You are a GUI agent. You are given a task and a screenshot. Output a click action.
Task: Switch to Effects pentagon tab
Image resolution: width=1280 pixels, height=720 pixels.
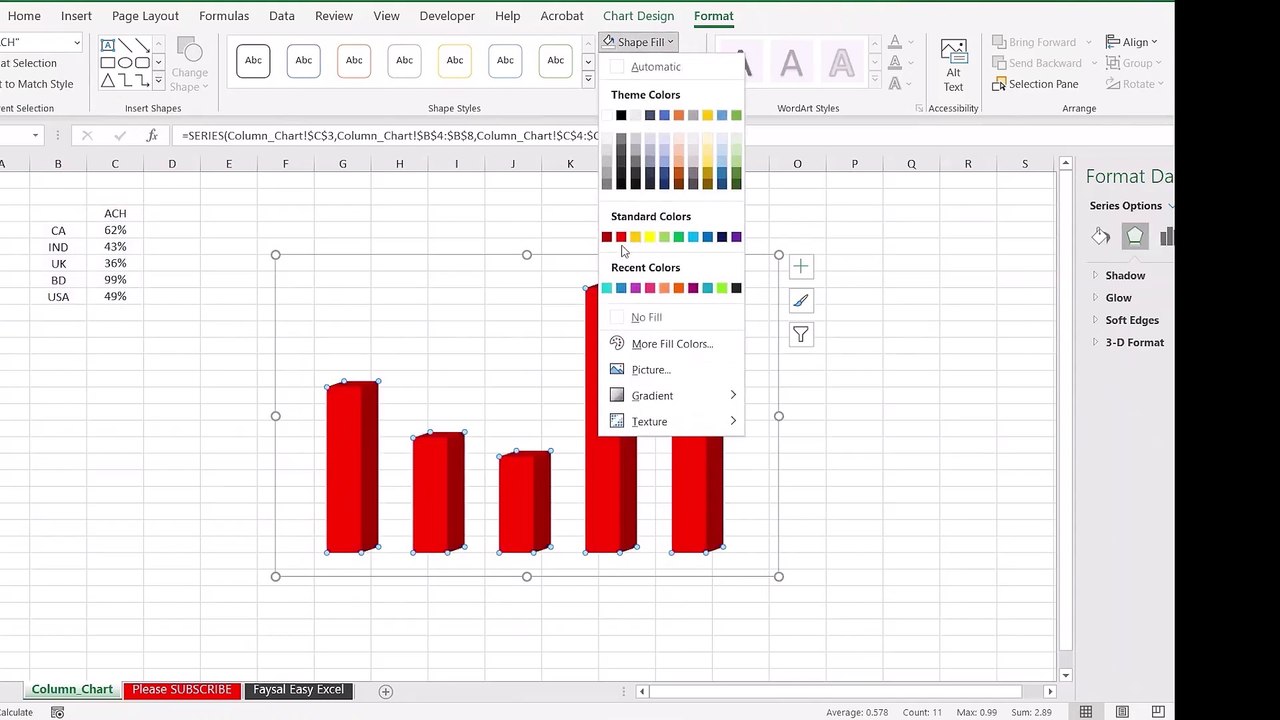point(1134,237)
